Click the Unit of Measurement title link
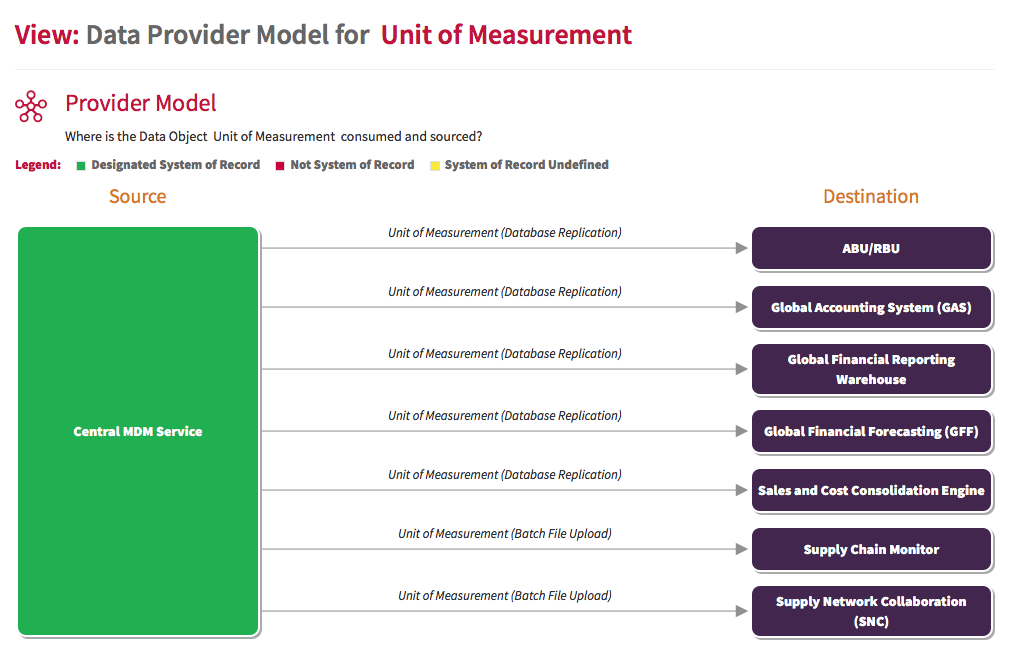 pyautogui.click(x=506, y=35)
